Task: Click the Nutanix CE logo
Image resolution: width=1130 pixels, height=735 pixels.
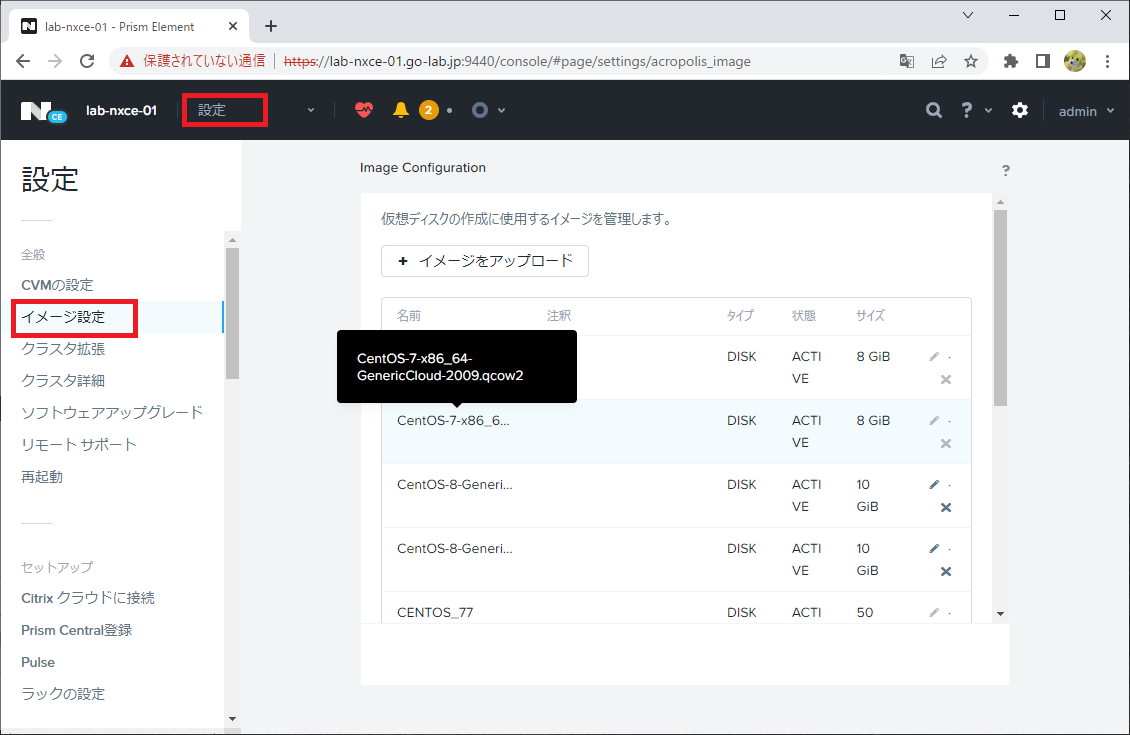Action: pos(42,110)
